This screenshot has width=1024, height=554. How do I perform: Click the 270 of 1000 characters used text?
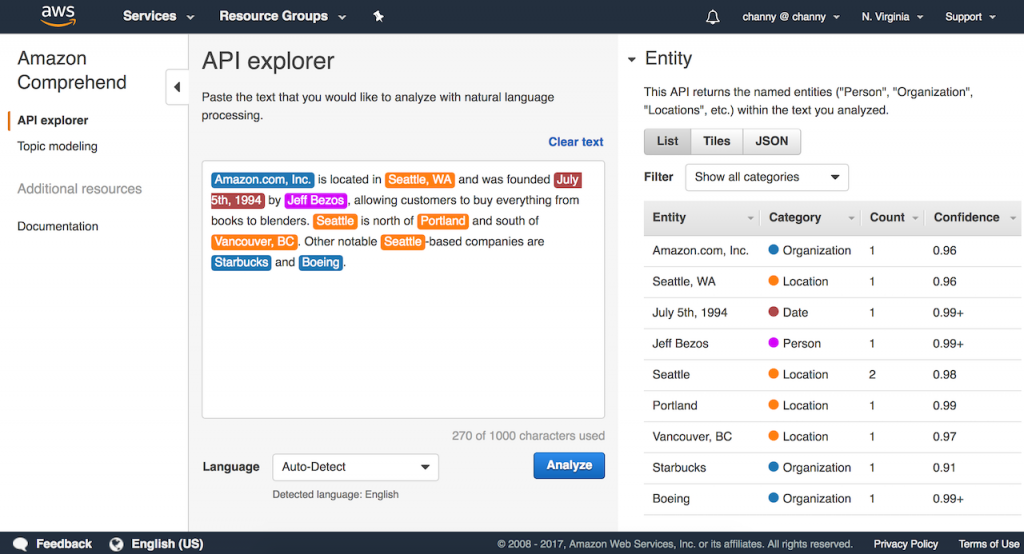tap(528, 436)
